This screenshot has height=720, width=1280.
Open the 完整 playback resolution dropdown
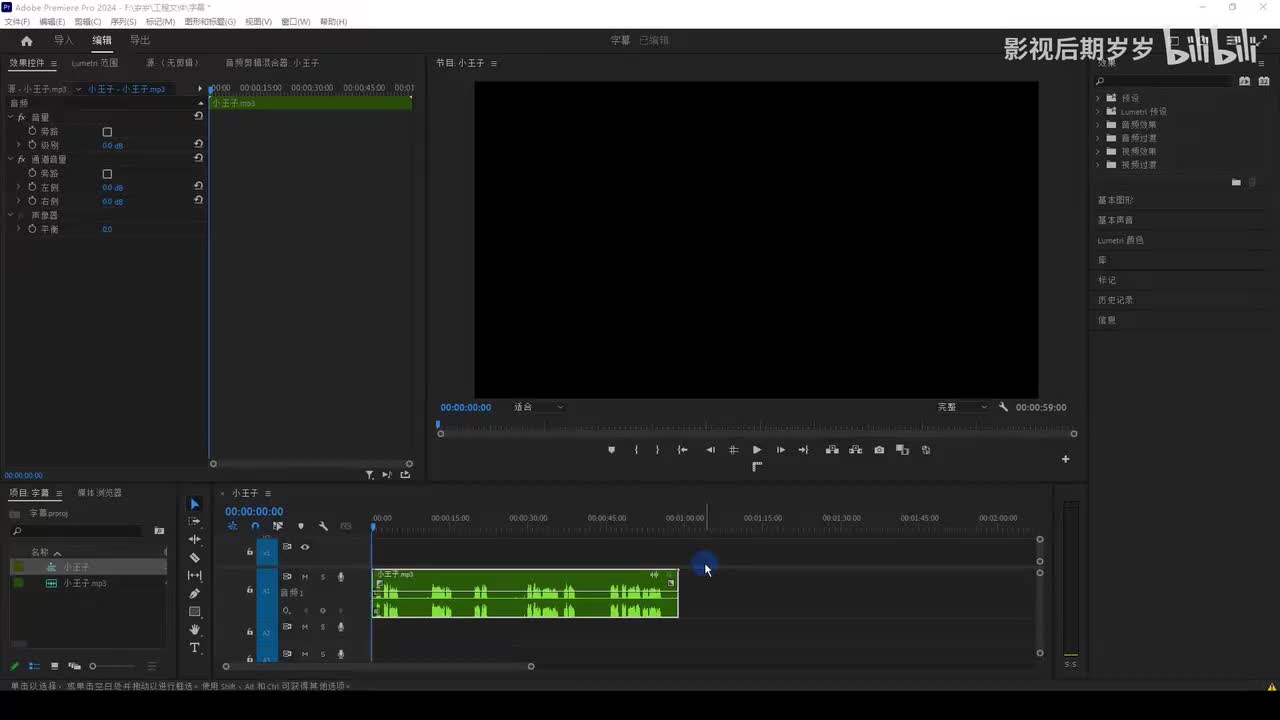click(x=962, y=407)
